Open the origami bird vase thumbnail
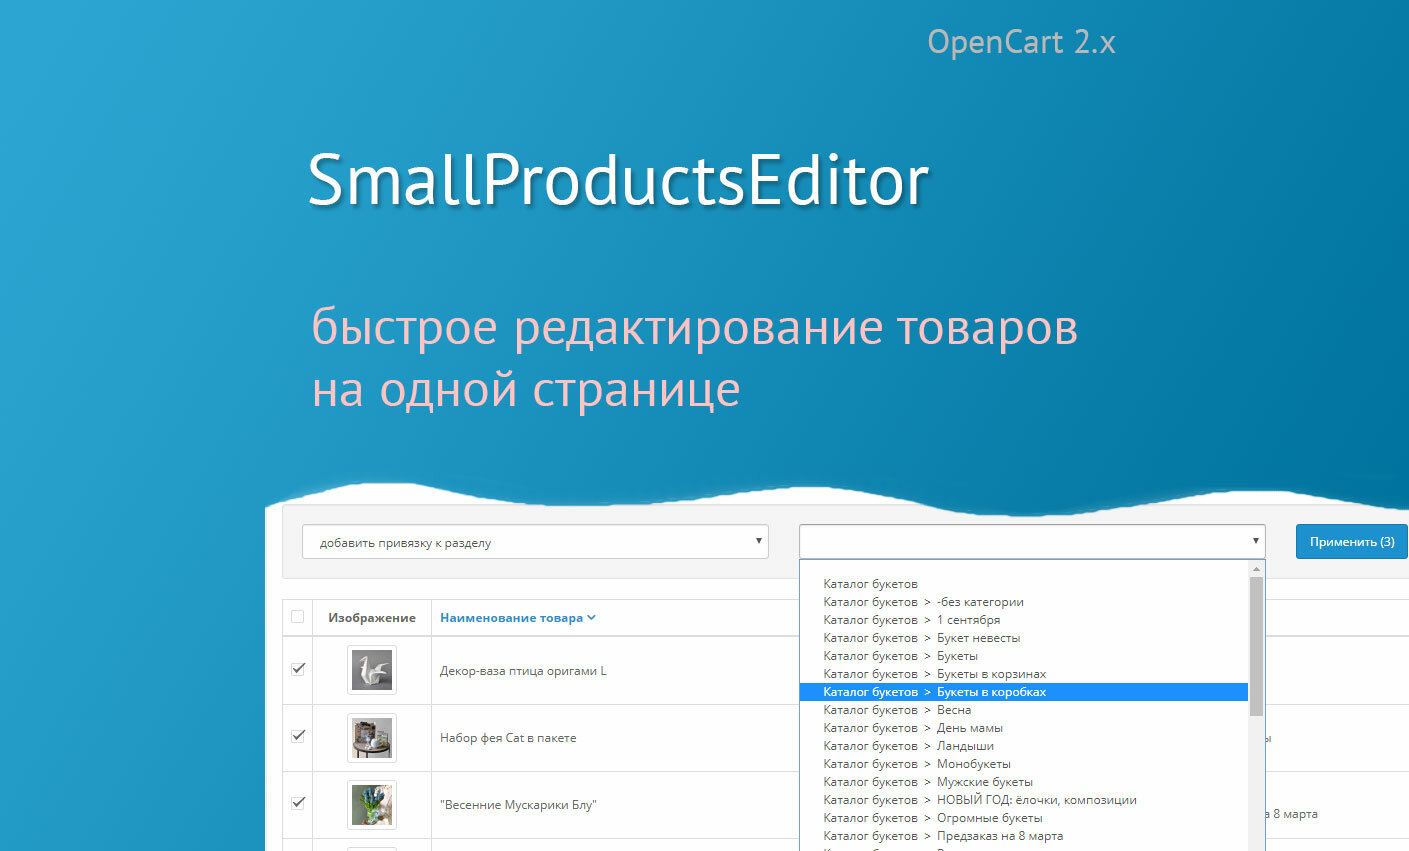This screenshot has height=851, width=1409. [372, 670]
